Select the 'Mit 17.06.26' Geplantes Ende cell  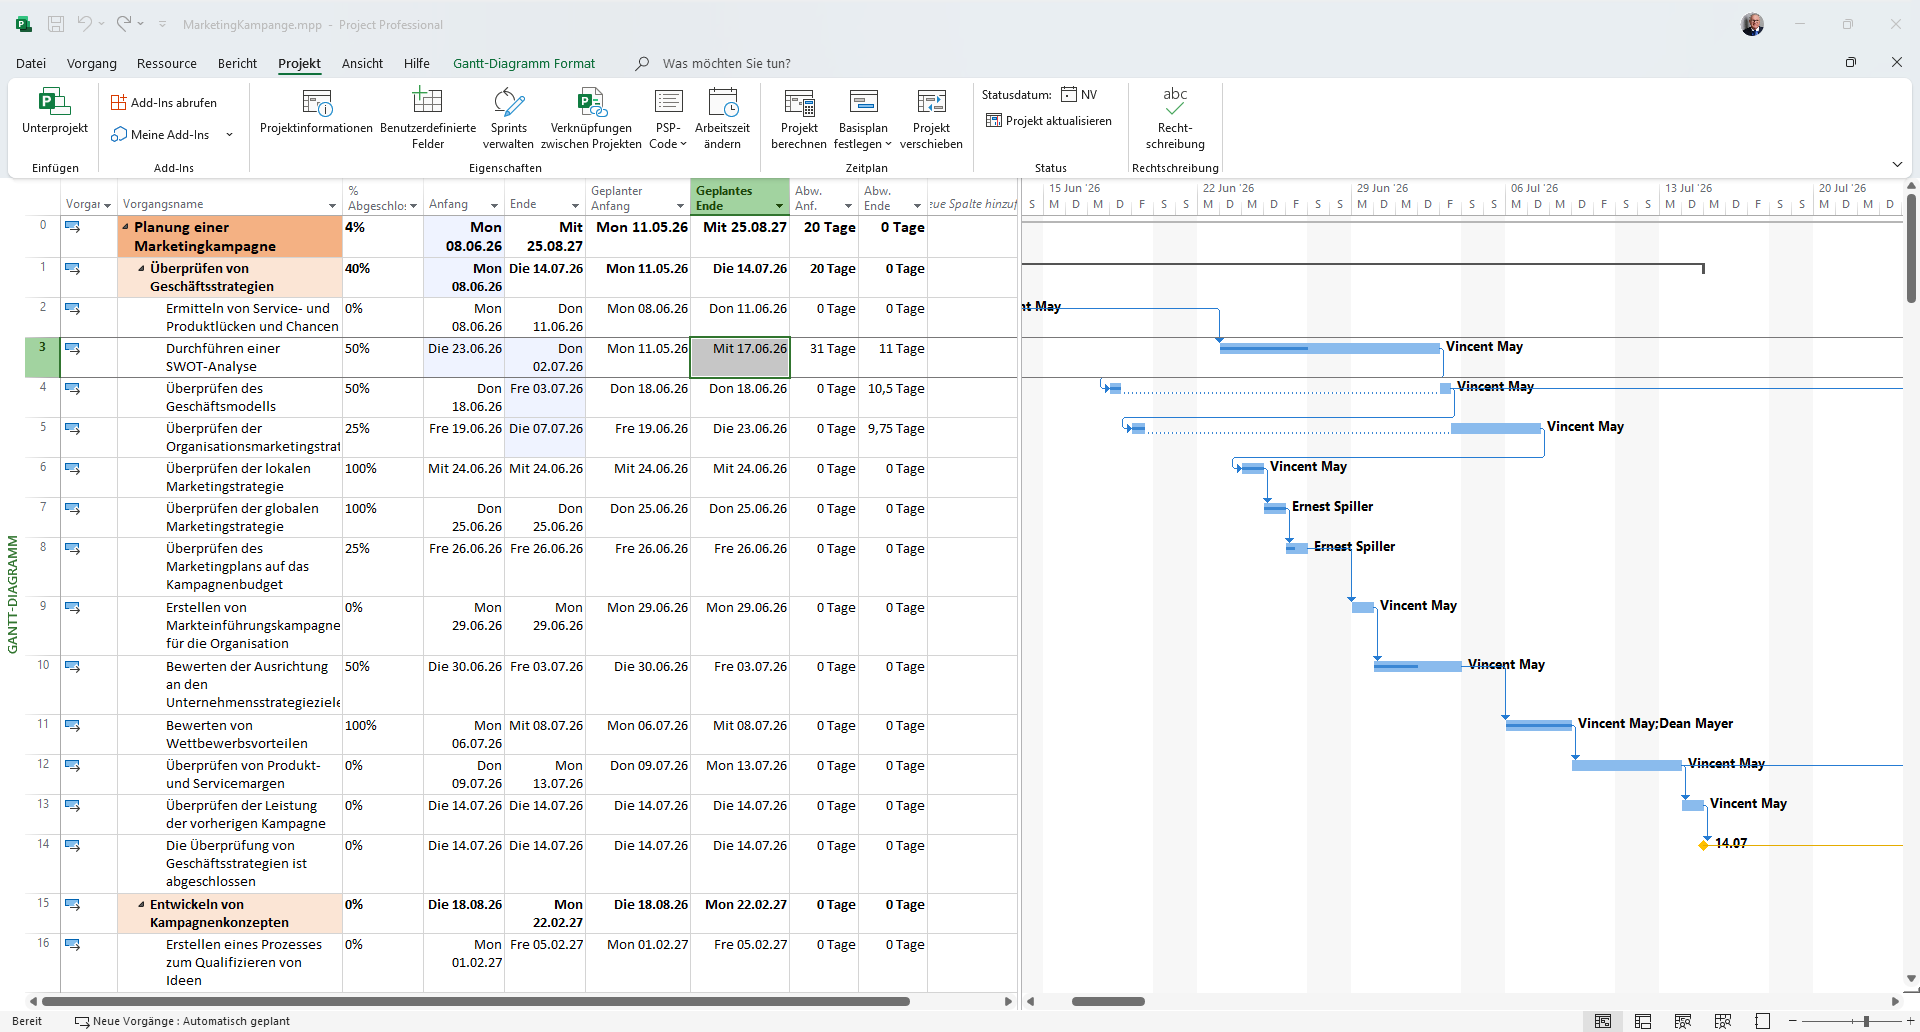tap(740, 358)
